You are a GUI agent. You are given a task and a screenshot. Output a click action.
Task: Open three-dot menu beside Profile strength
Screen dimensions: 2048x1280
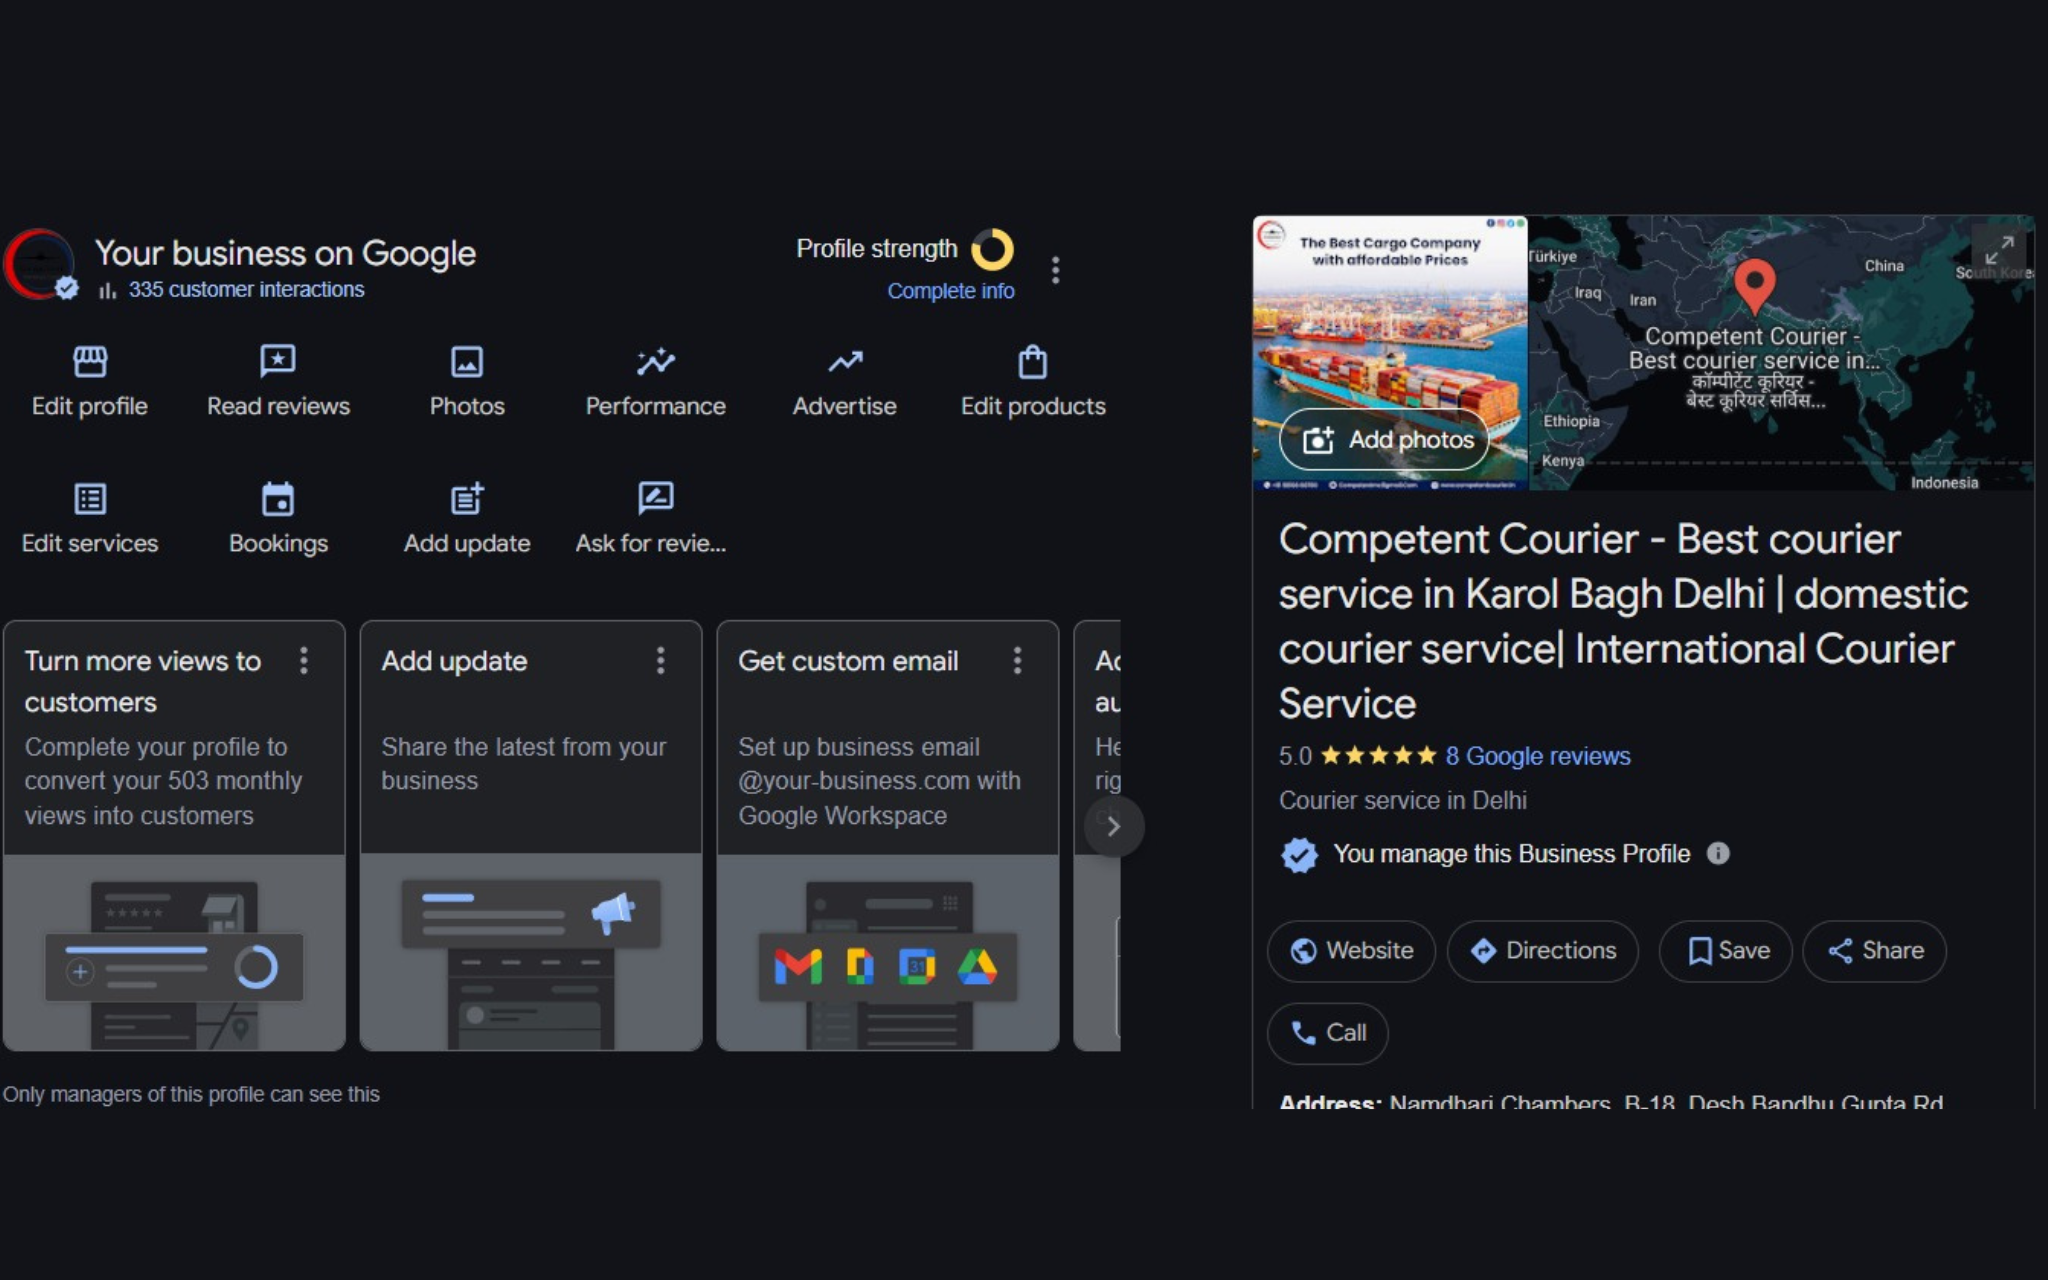pyautogui.click(x=1055, y=270)
